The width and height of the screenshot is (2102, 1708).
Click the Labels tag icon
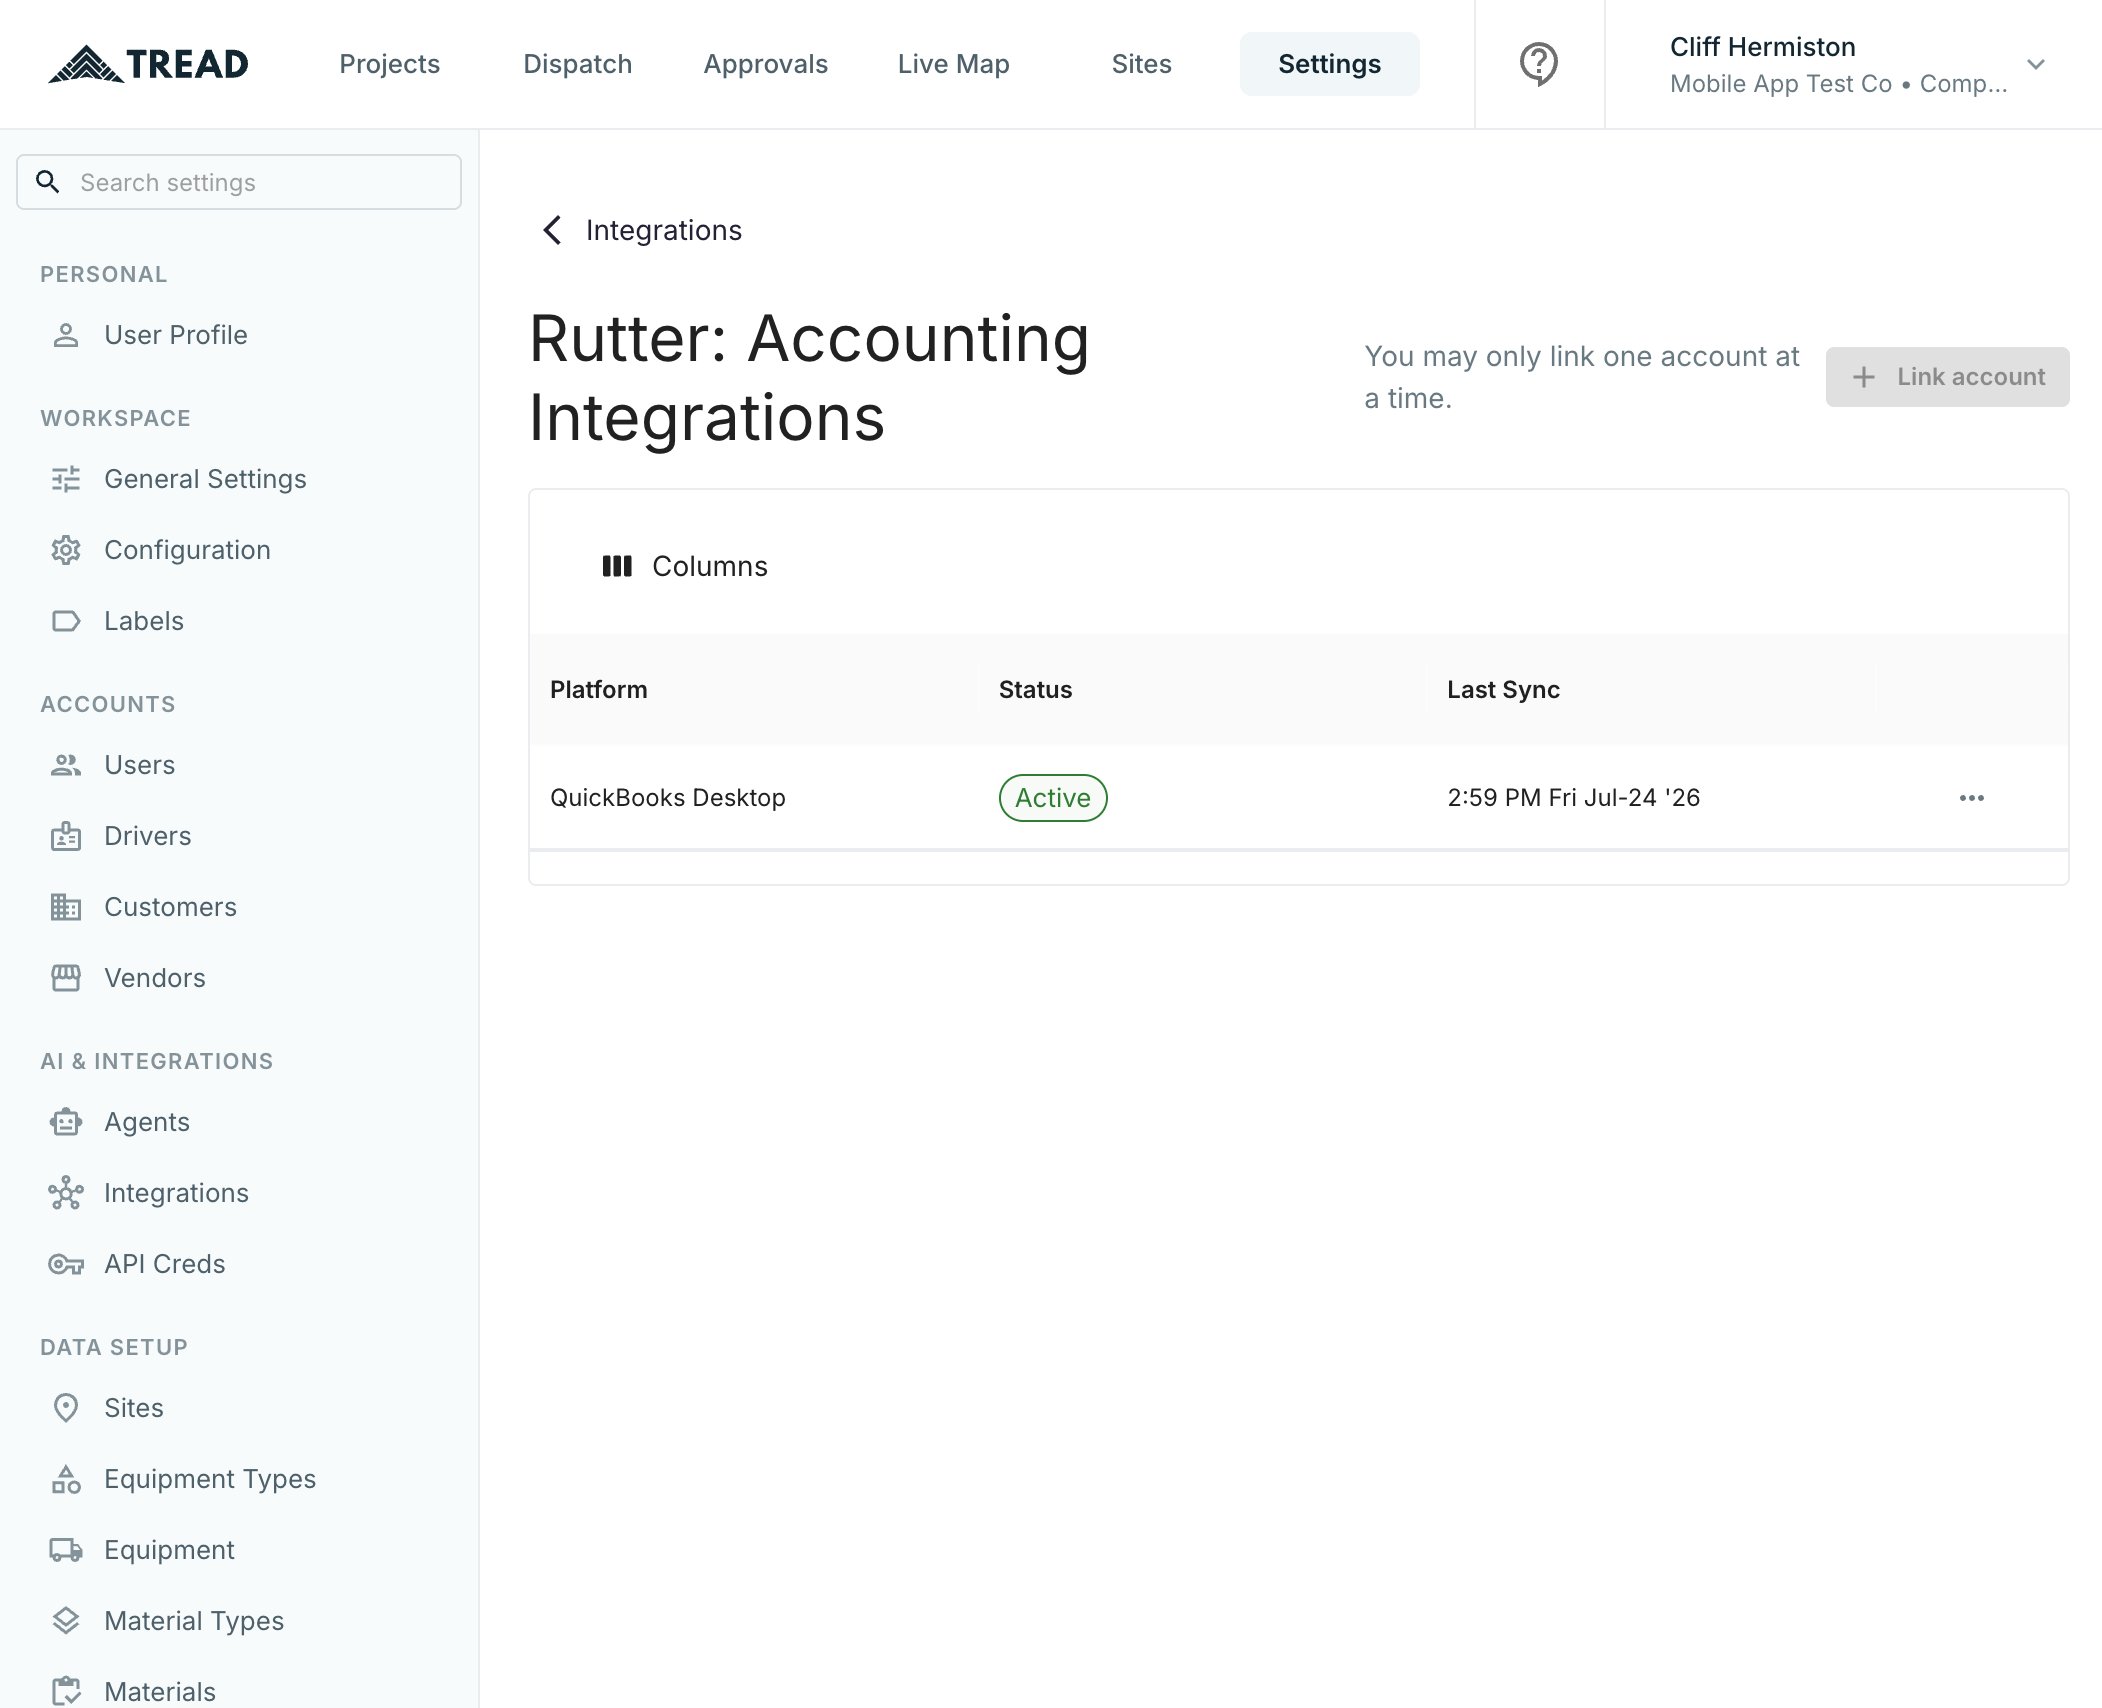tap(66, 621)
